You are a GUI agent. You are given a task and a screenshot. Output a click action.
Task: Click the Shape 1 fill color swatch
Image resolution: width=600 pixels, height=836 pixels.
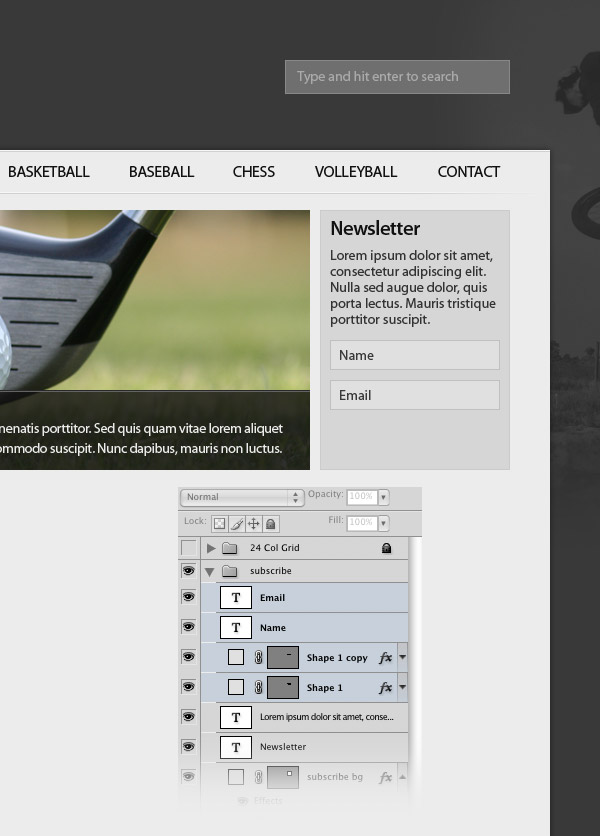(236, 688)
